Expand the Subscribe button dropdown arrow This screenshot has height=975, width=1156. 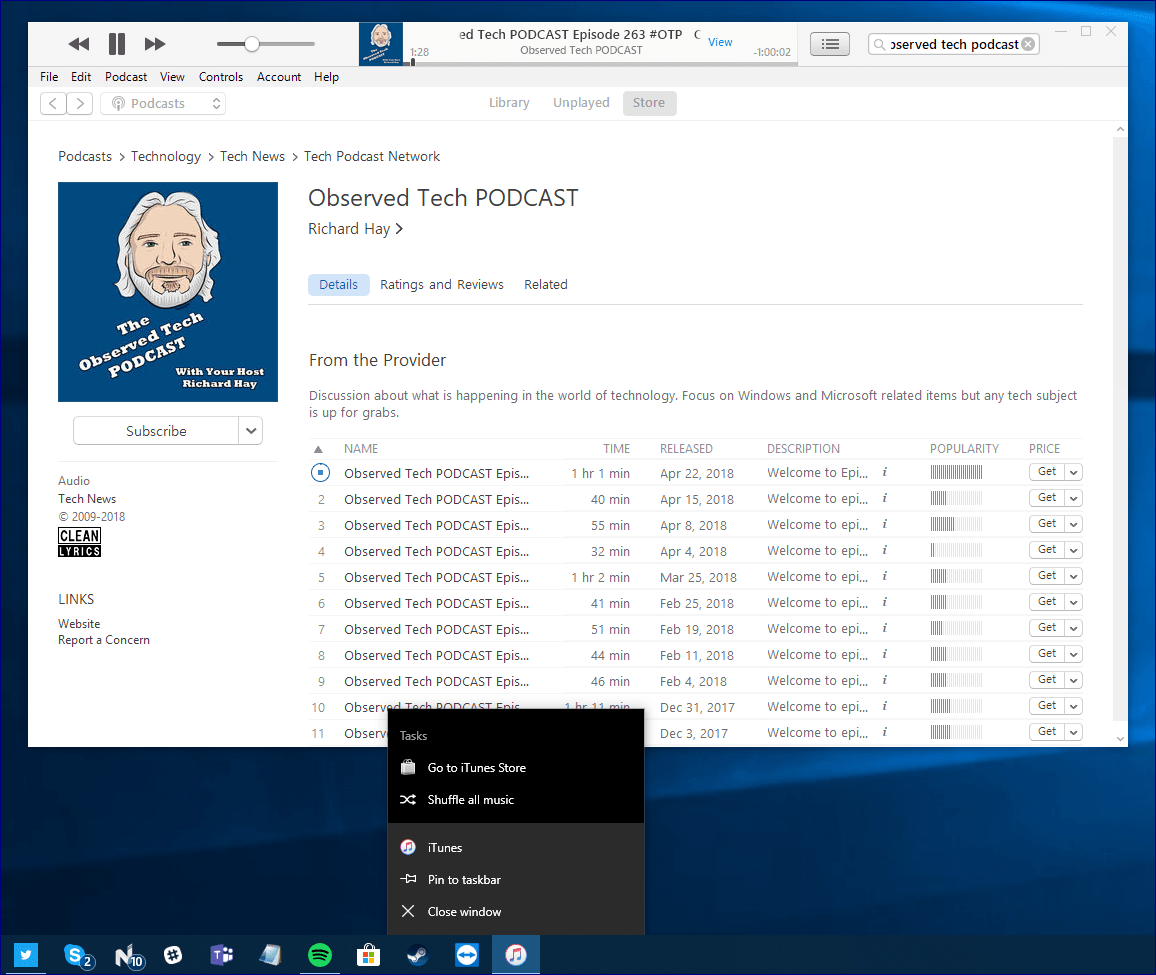click(x=251, y=431)
